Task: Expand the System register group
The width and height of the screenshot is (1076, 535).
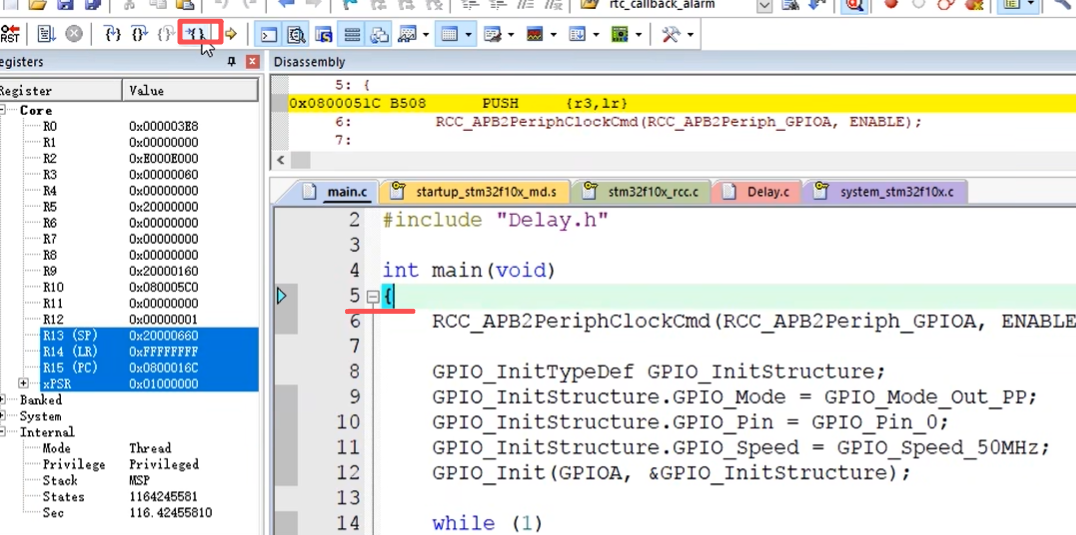Action: (3, 416)
